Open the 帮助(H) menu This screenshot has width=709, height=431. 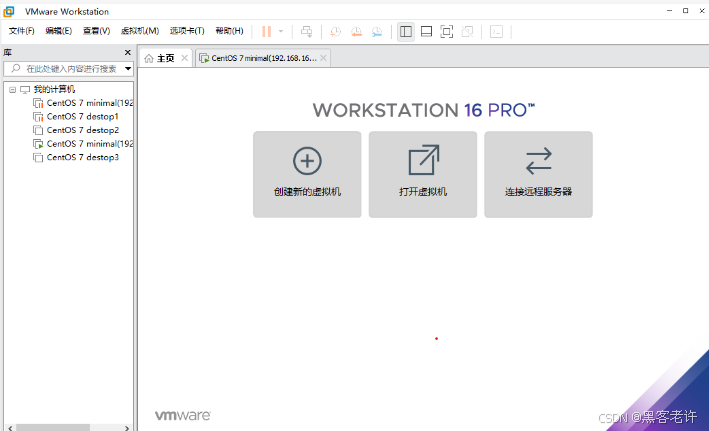click(229, 31)
